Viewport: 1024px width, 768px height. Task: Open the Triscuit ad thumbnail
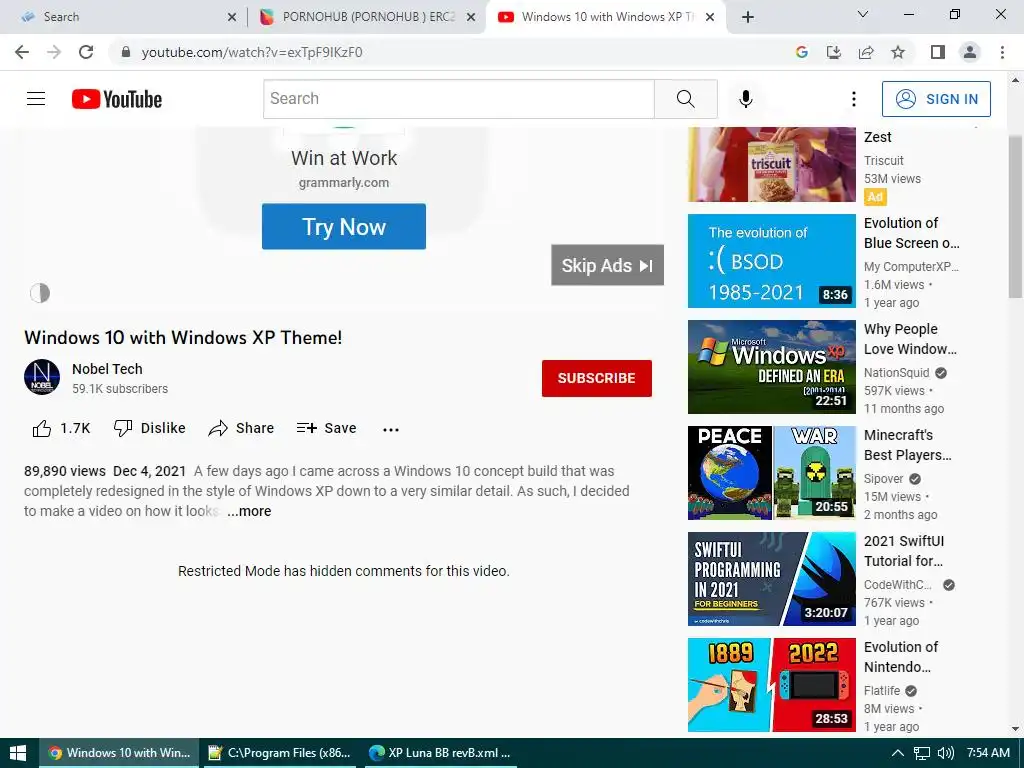click(x=771, y=165)
